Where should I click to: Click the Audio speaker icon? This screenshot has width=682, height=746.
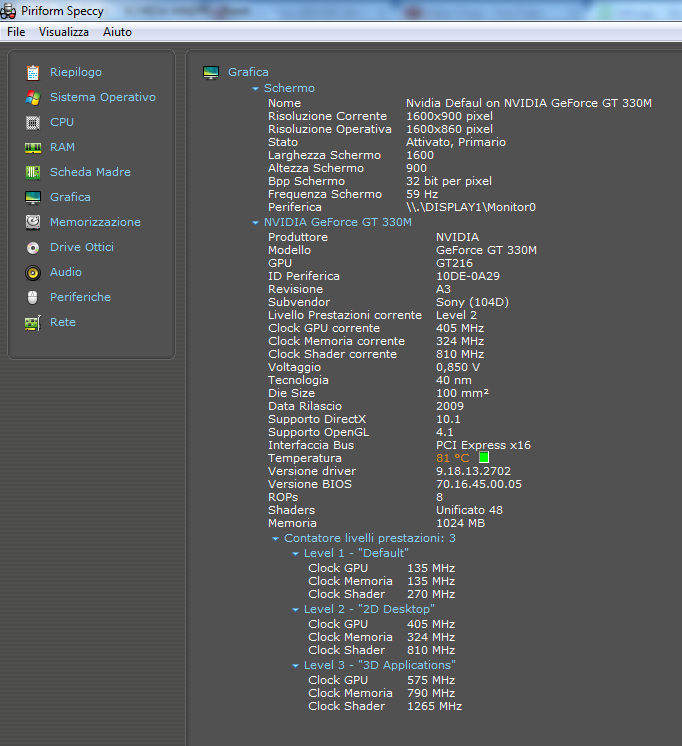(33, 273)
